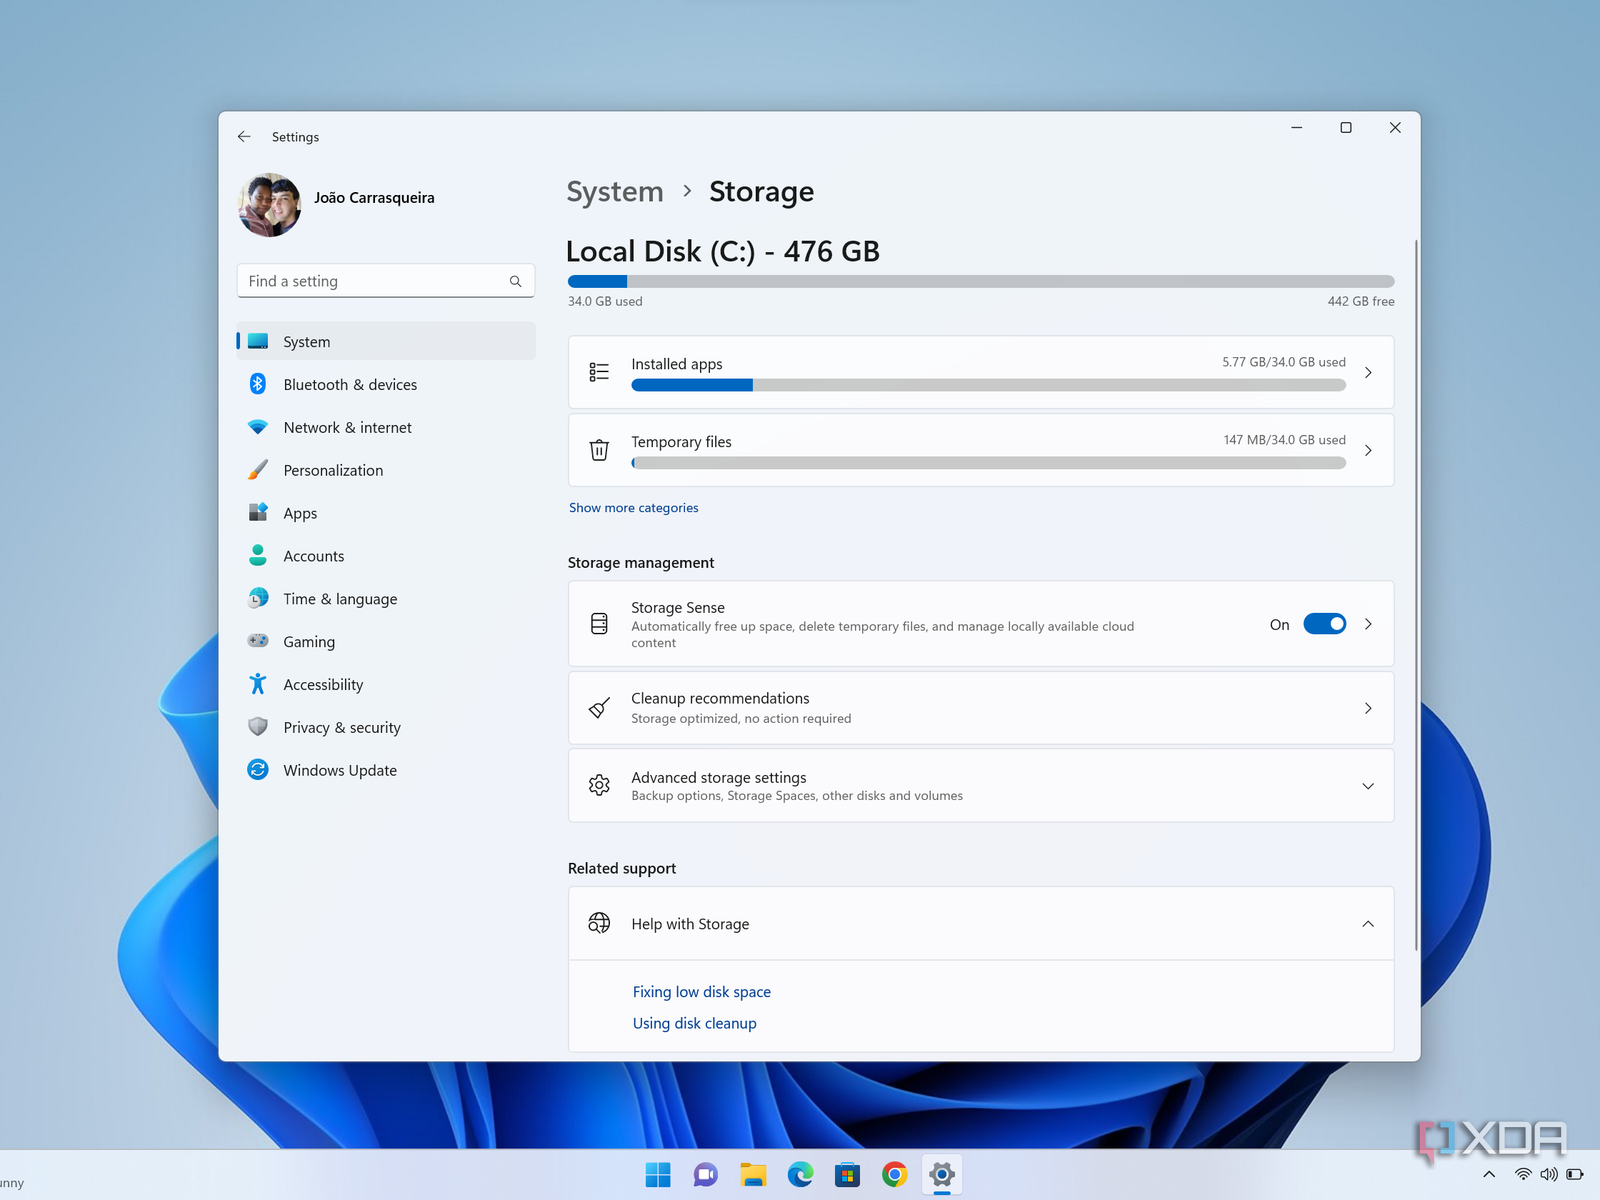This screenshot has width=1600, height=1200.
Task: Open Network & internet settings
Action: pos(347,428)
